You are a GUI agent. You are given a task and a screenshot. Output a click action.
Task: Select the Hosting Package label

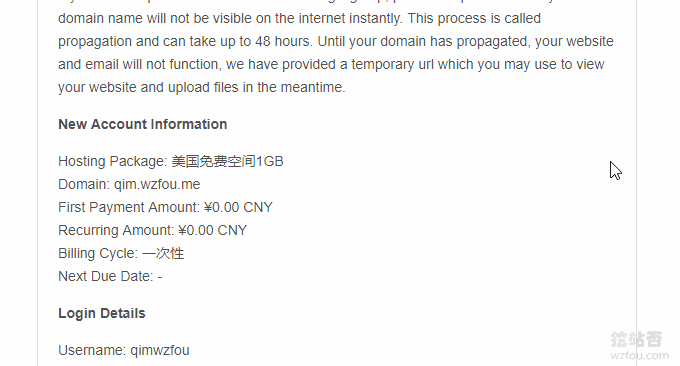coord(113,161)
